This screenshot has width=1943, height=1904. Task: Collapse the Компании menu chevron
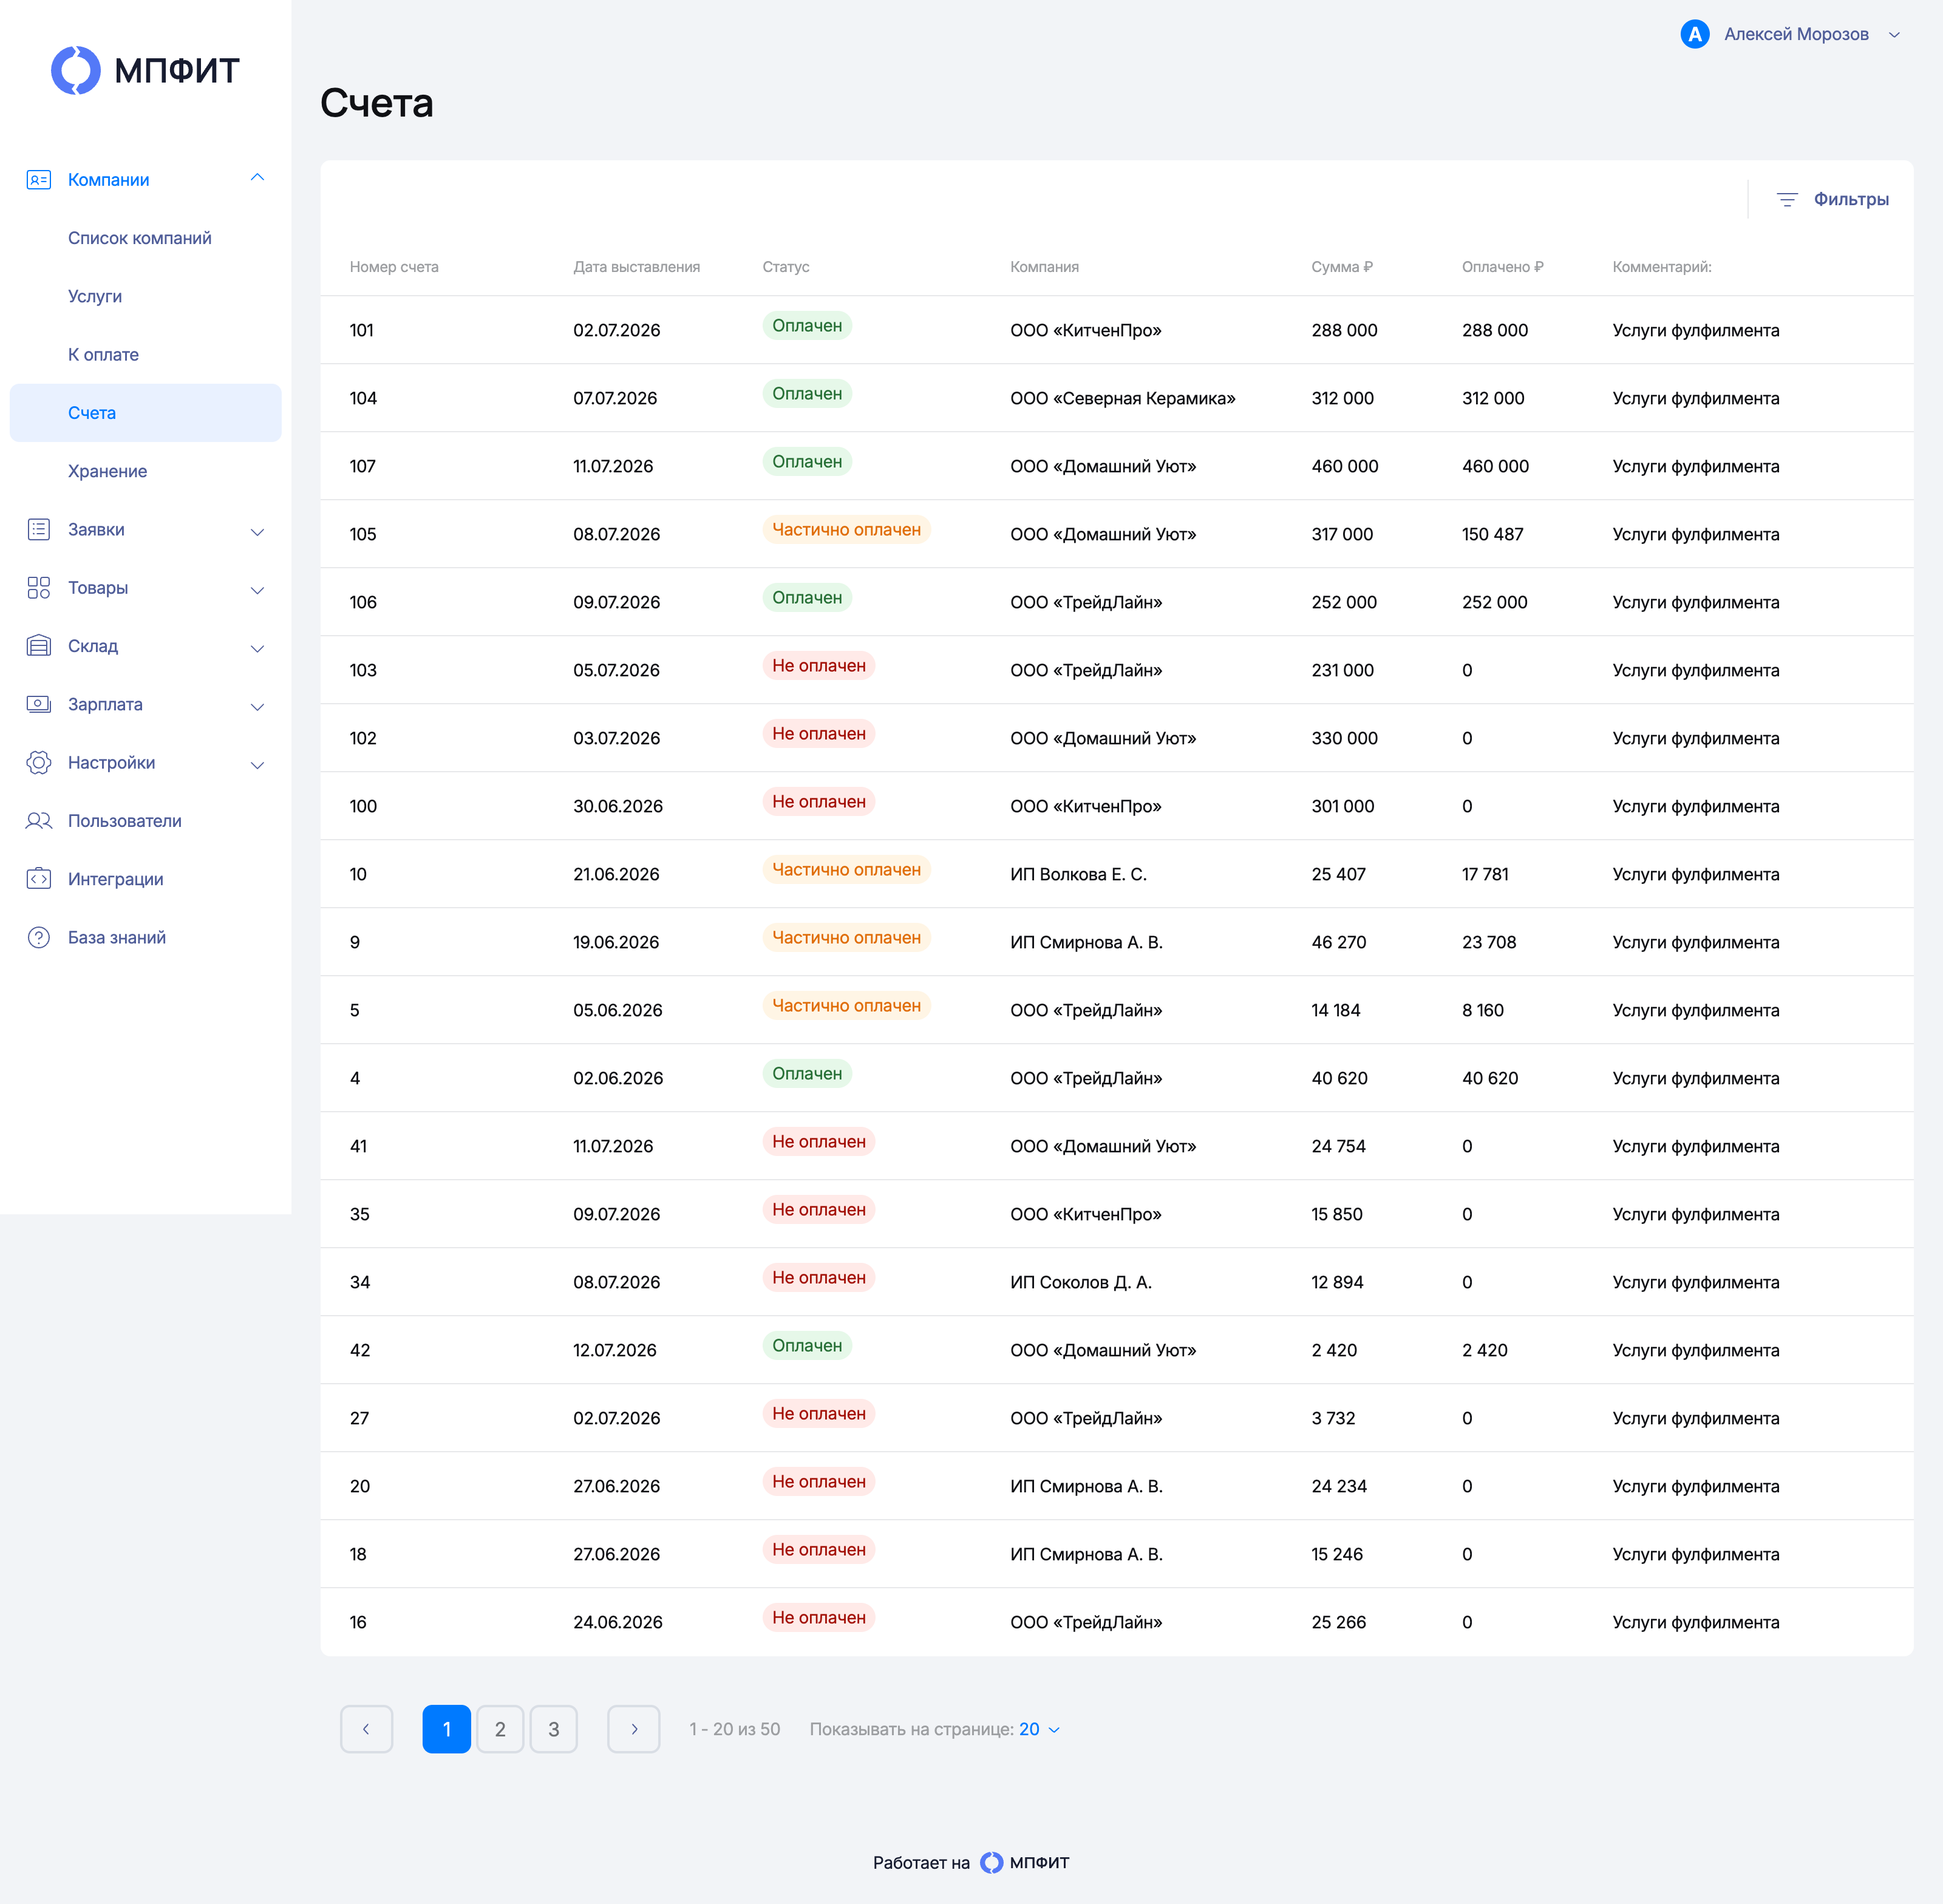[257, 178]
